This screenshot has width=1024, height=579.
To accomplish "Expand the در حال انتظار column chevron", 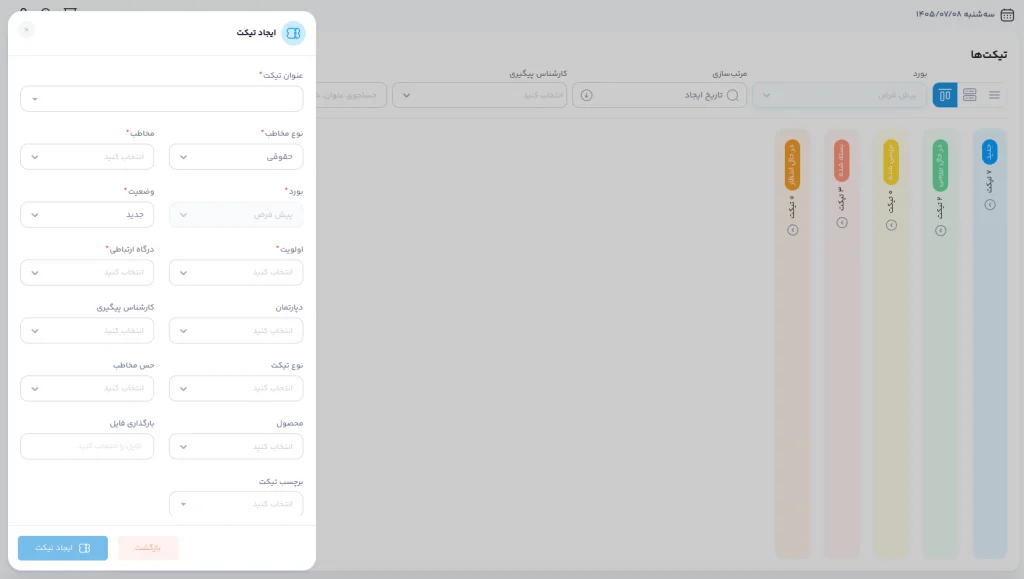I will (x=793, y=230).
